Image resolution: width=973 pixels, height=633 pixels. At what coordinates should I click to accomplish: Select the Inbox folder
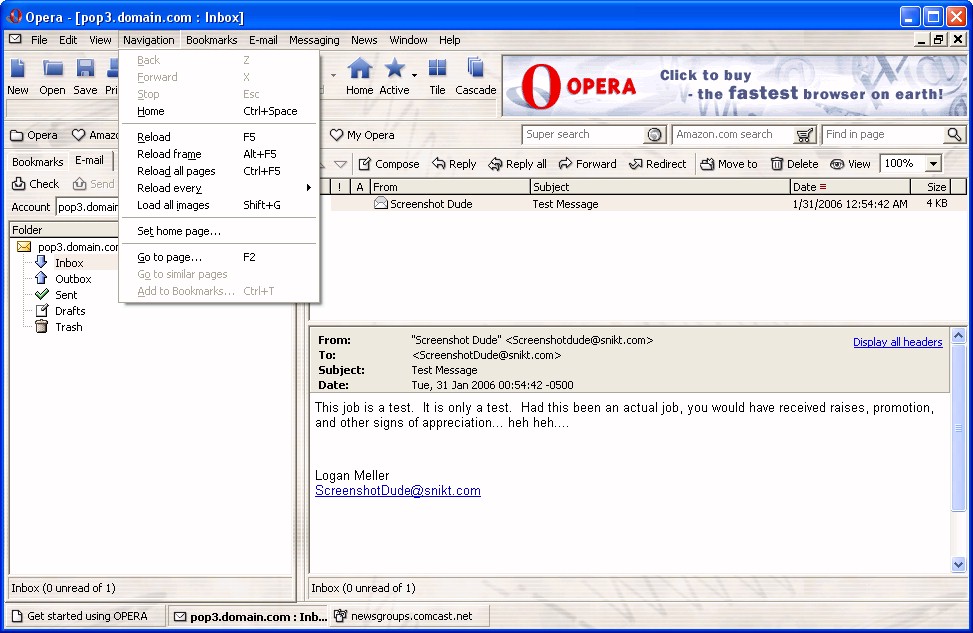click(x=68, y=263)
